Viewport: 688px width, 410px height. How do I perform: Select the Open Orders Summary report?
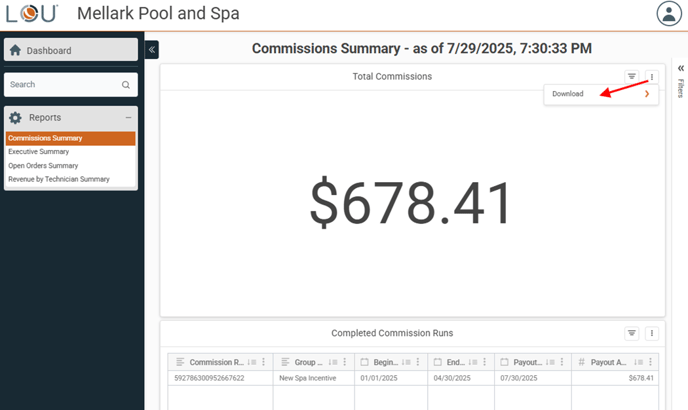[43, 166]
